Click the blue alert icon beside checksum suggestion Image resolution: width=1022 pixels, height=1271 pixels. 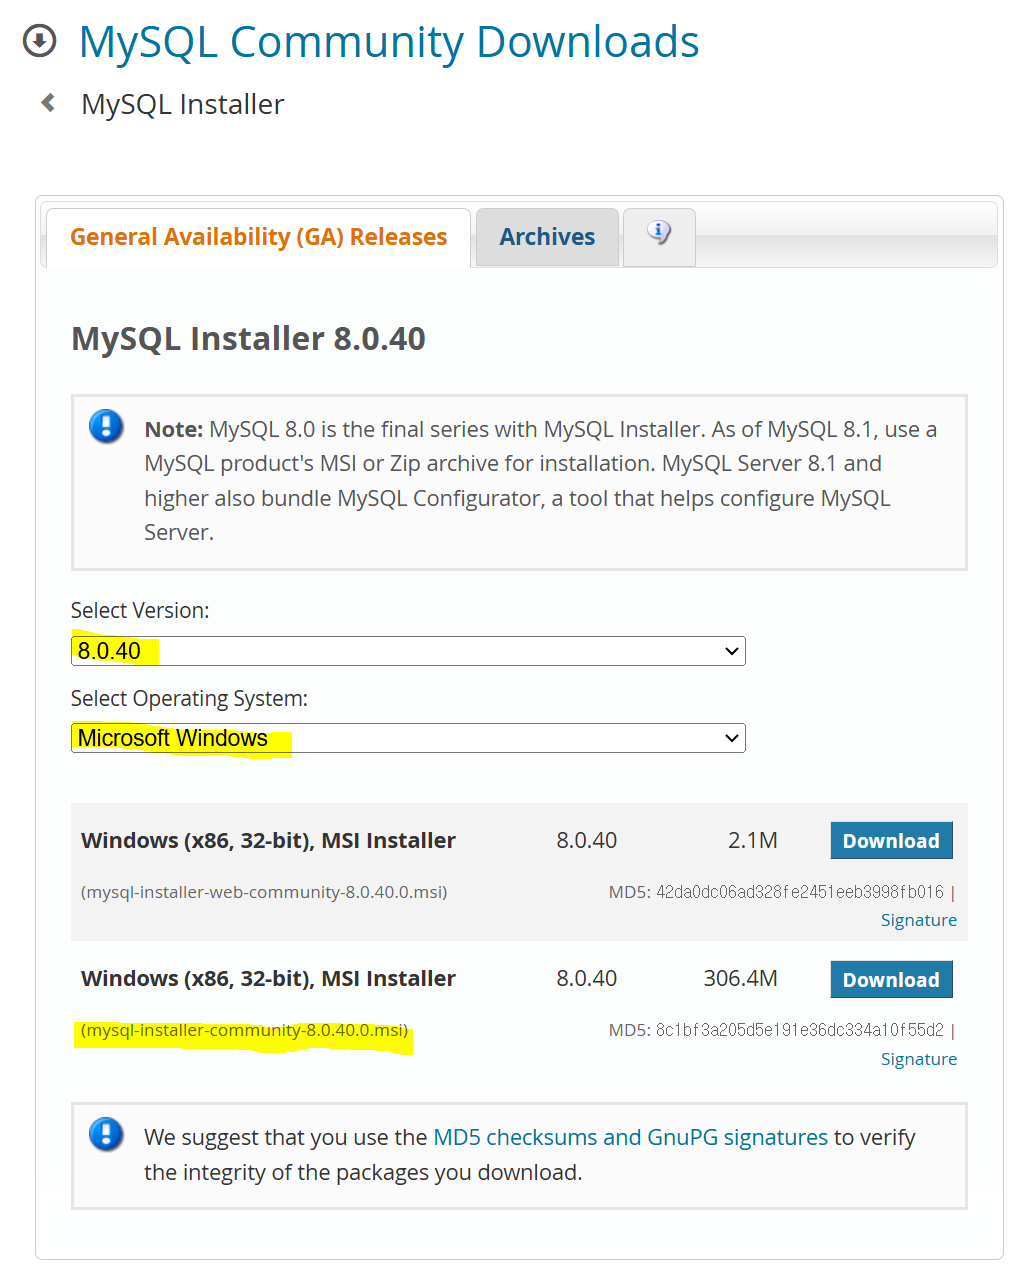click(106, 1135)
